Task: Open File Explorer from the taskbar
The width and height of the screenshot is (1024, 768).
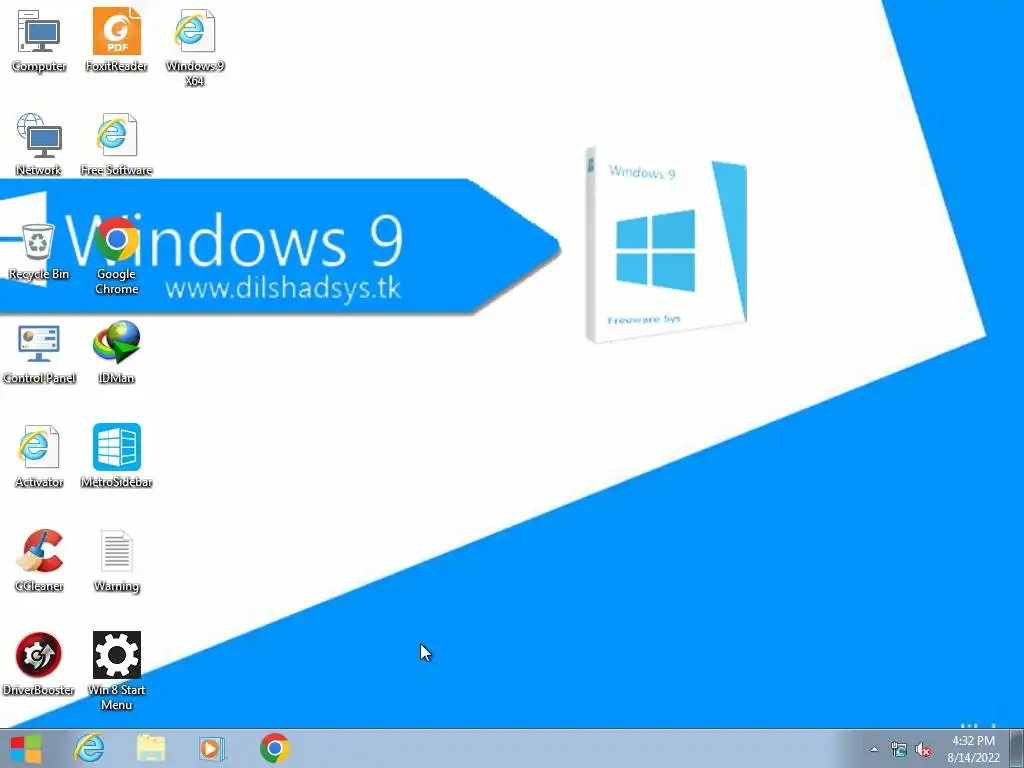Action: [x=150, y=748]
